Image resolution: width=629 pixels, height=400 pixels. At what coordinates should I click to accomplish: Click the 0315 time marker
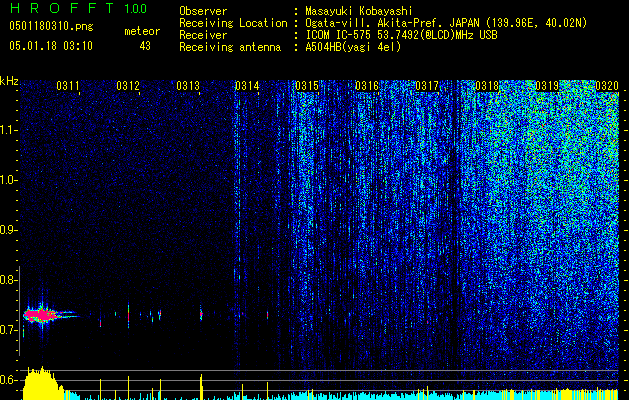coord(307,85)
